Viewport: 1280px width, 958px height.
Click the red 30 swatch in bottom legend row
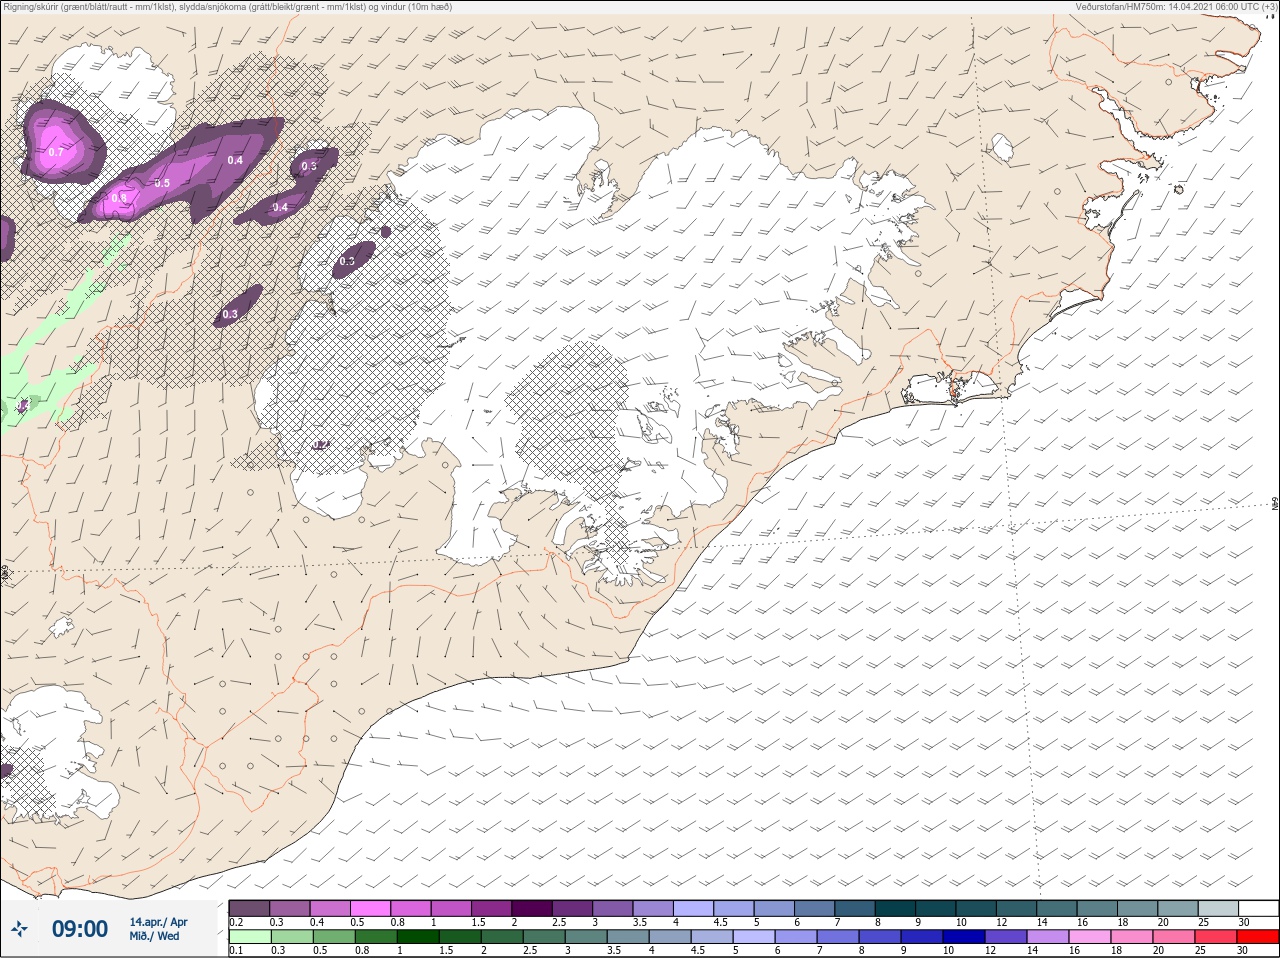1258,937
